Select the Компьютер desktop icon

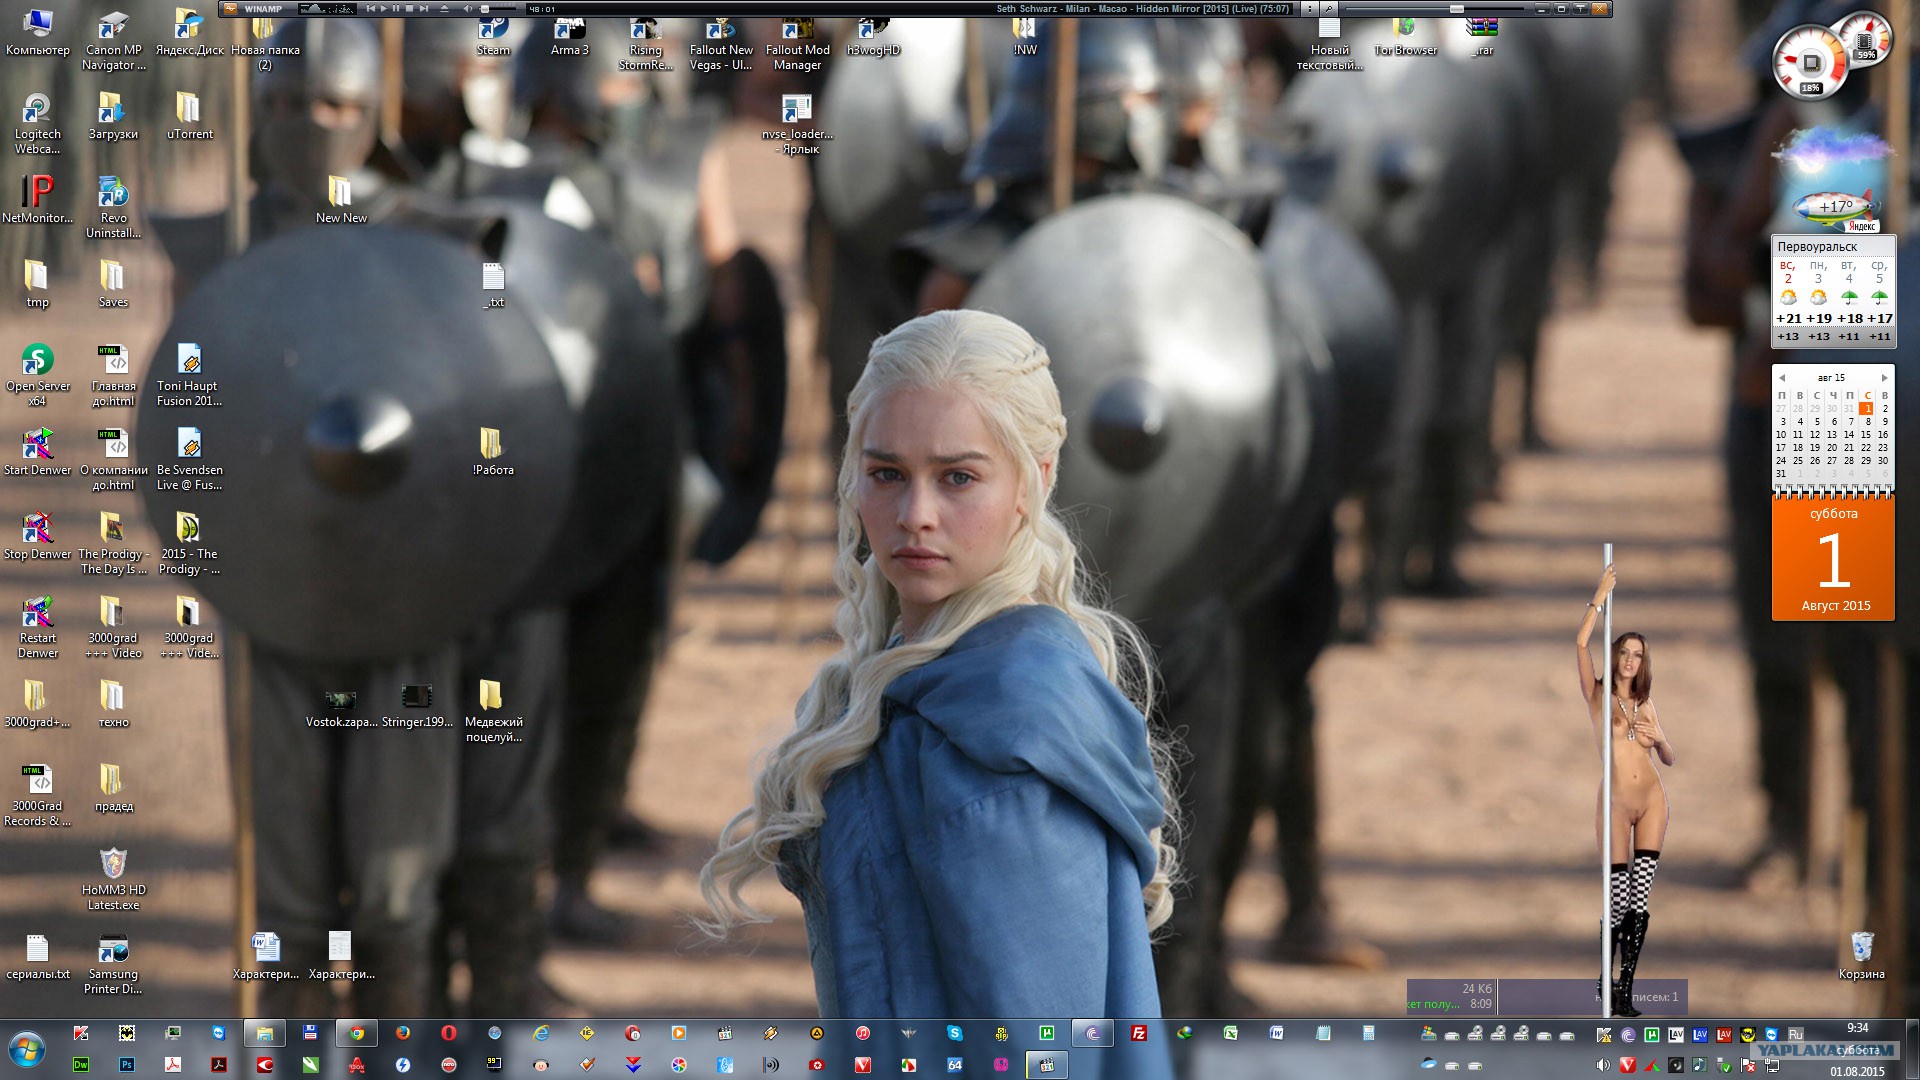38,33
